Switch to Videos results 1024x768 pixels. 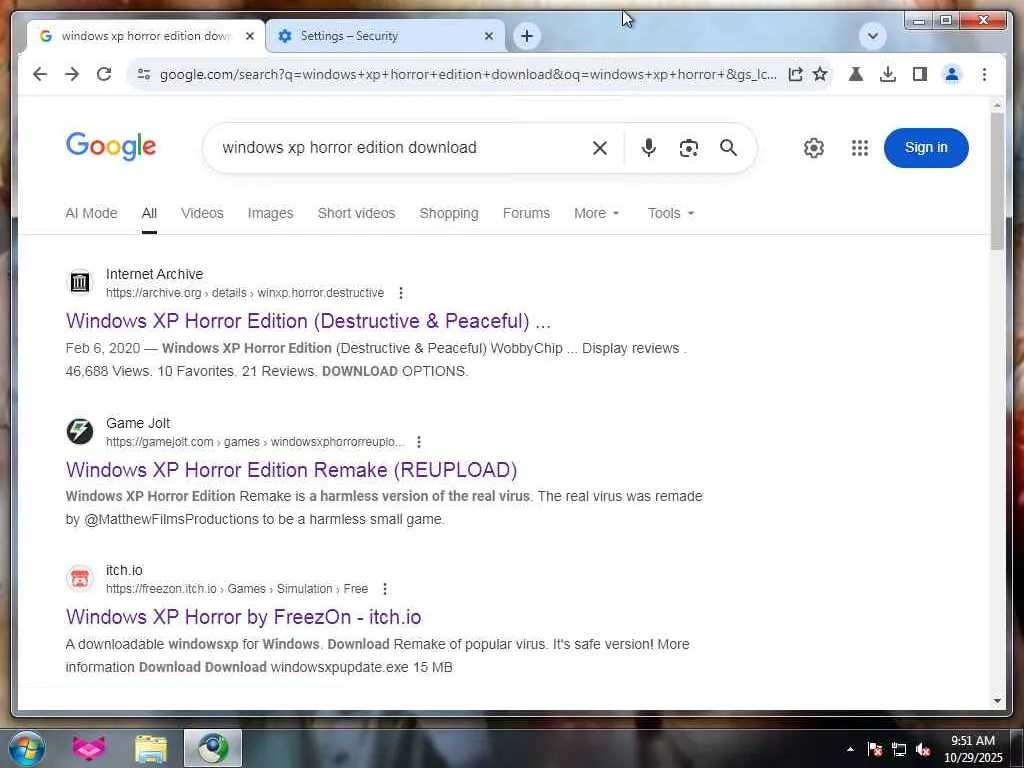202,214
